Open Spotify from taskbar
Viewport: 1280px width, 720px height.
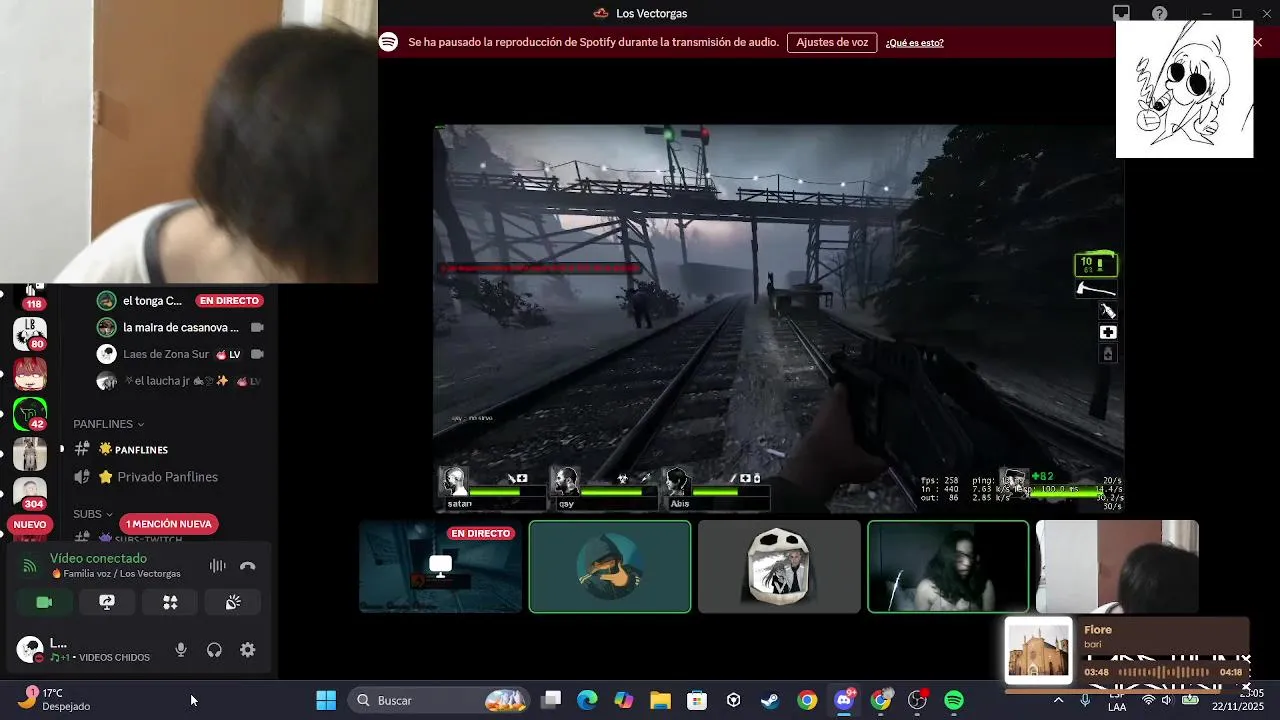coord(954,700)
